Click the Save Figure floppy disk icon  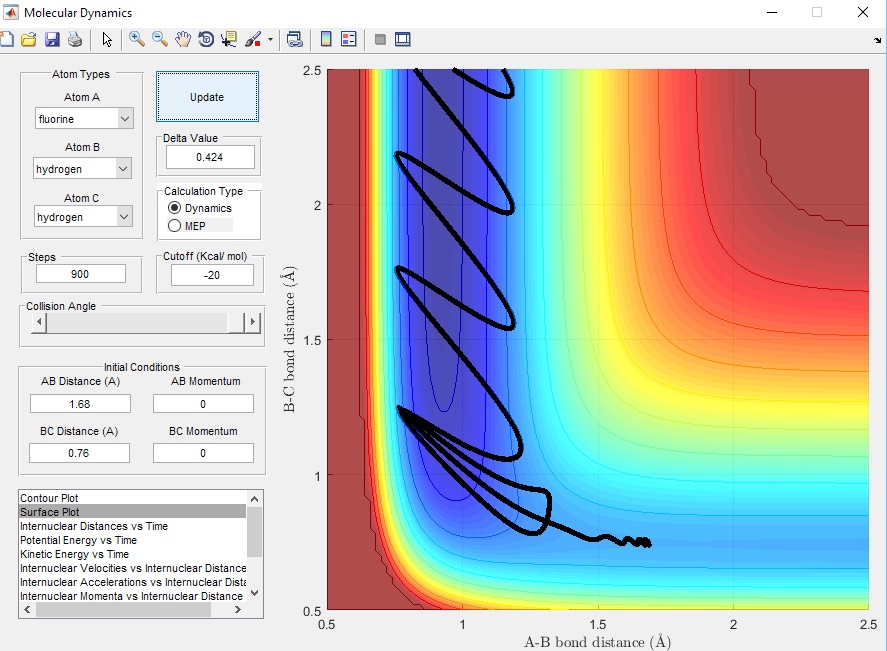point(51,40)
